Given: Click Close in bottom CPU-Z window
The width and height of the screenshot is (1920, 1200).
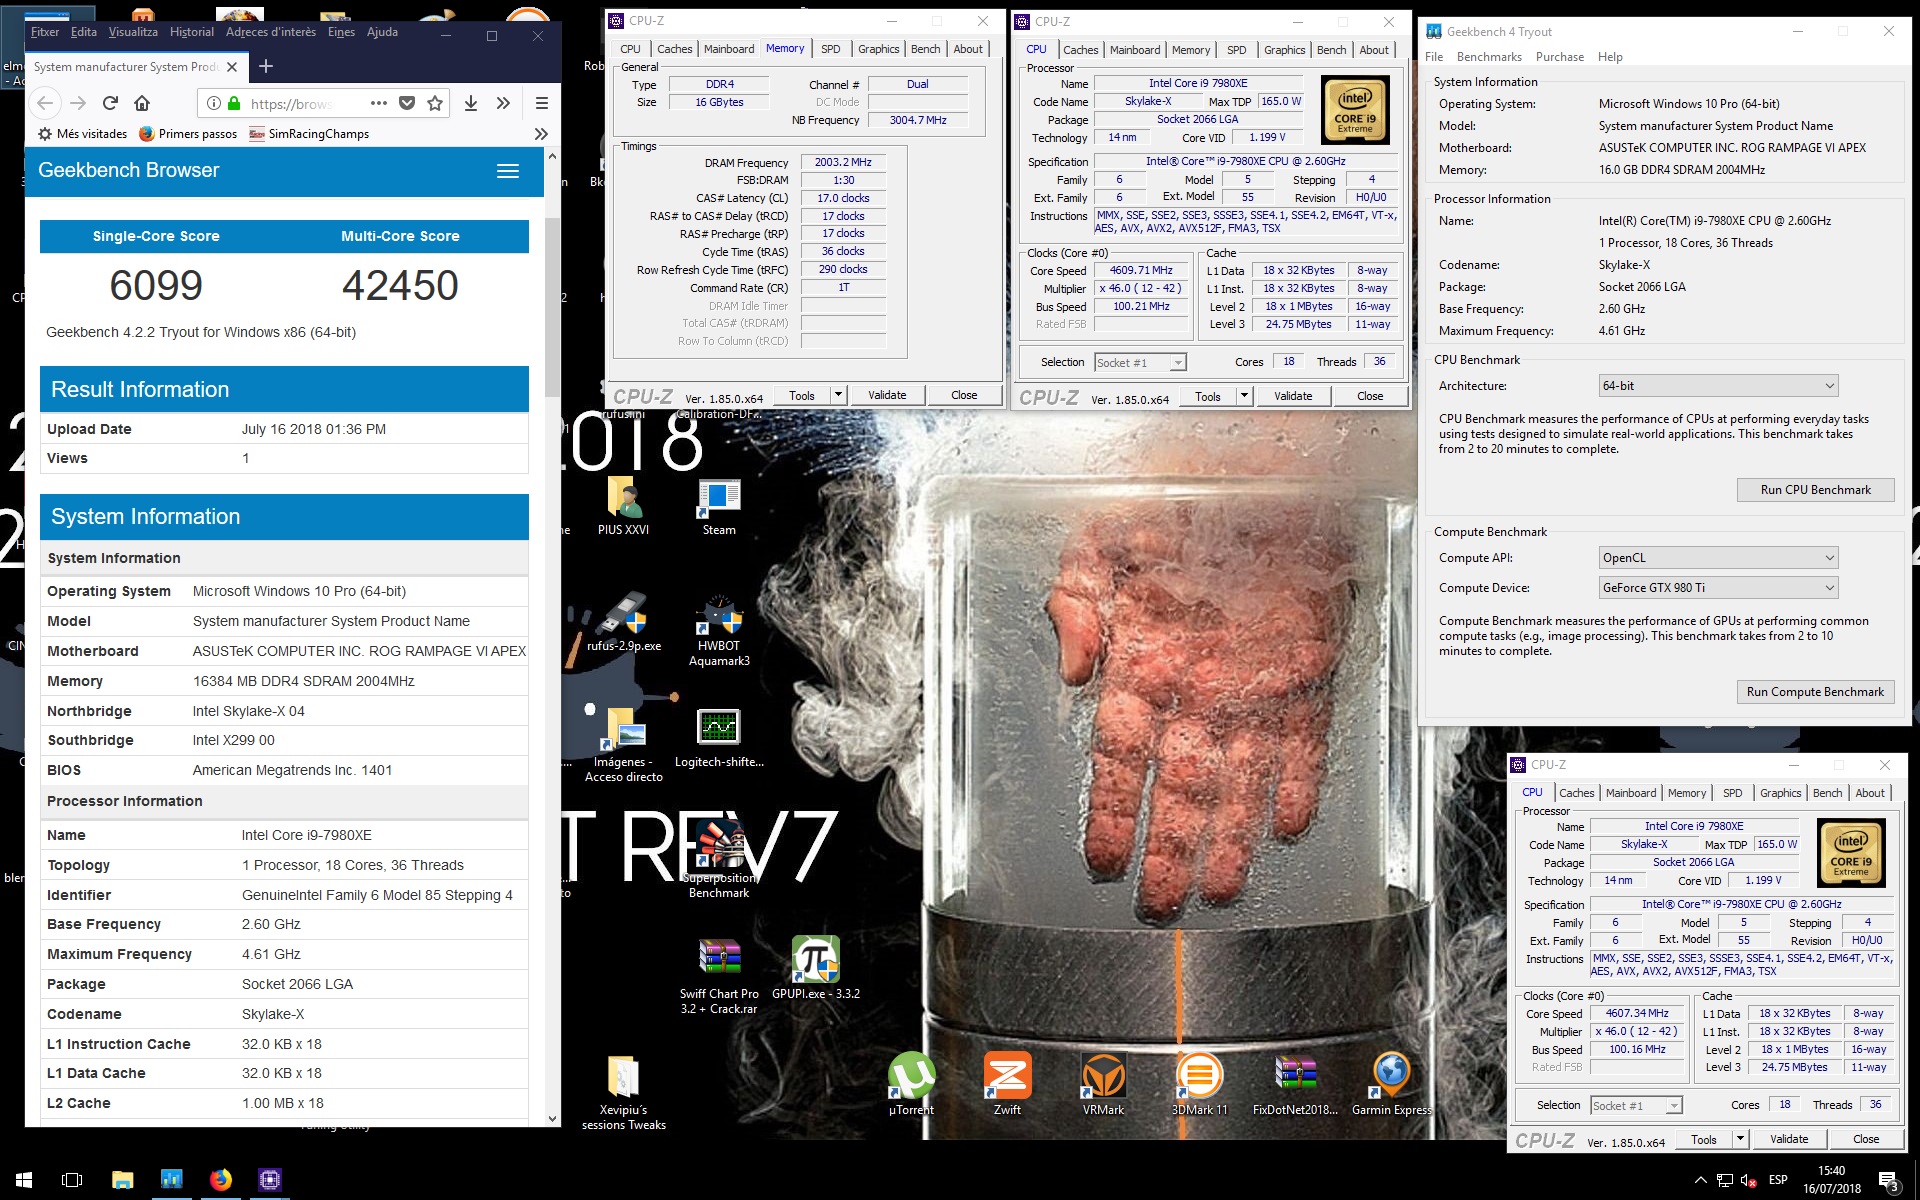Looking at the screenshot, I should [x=1866, y=1139].
